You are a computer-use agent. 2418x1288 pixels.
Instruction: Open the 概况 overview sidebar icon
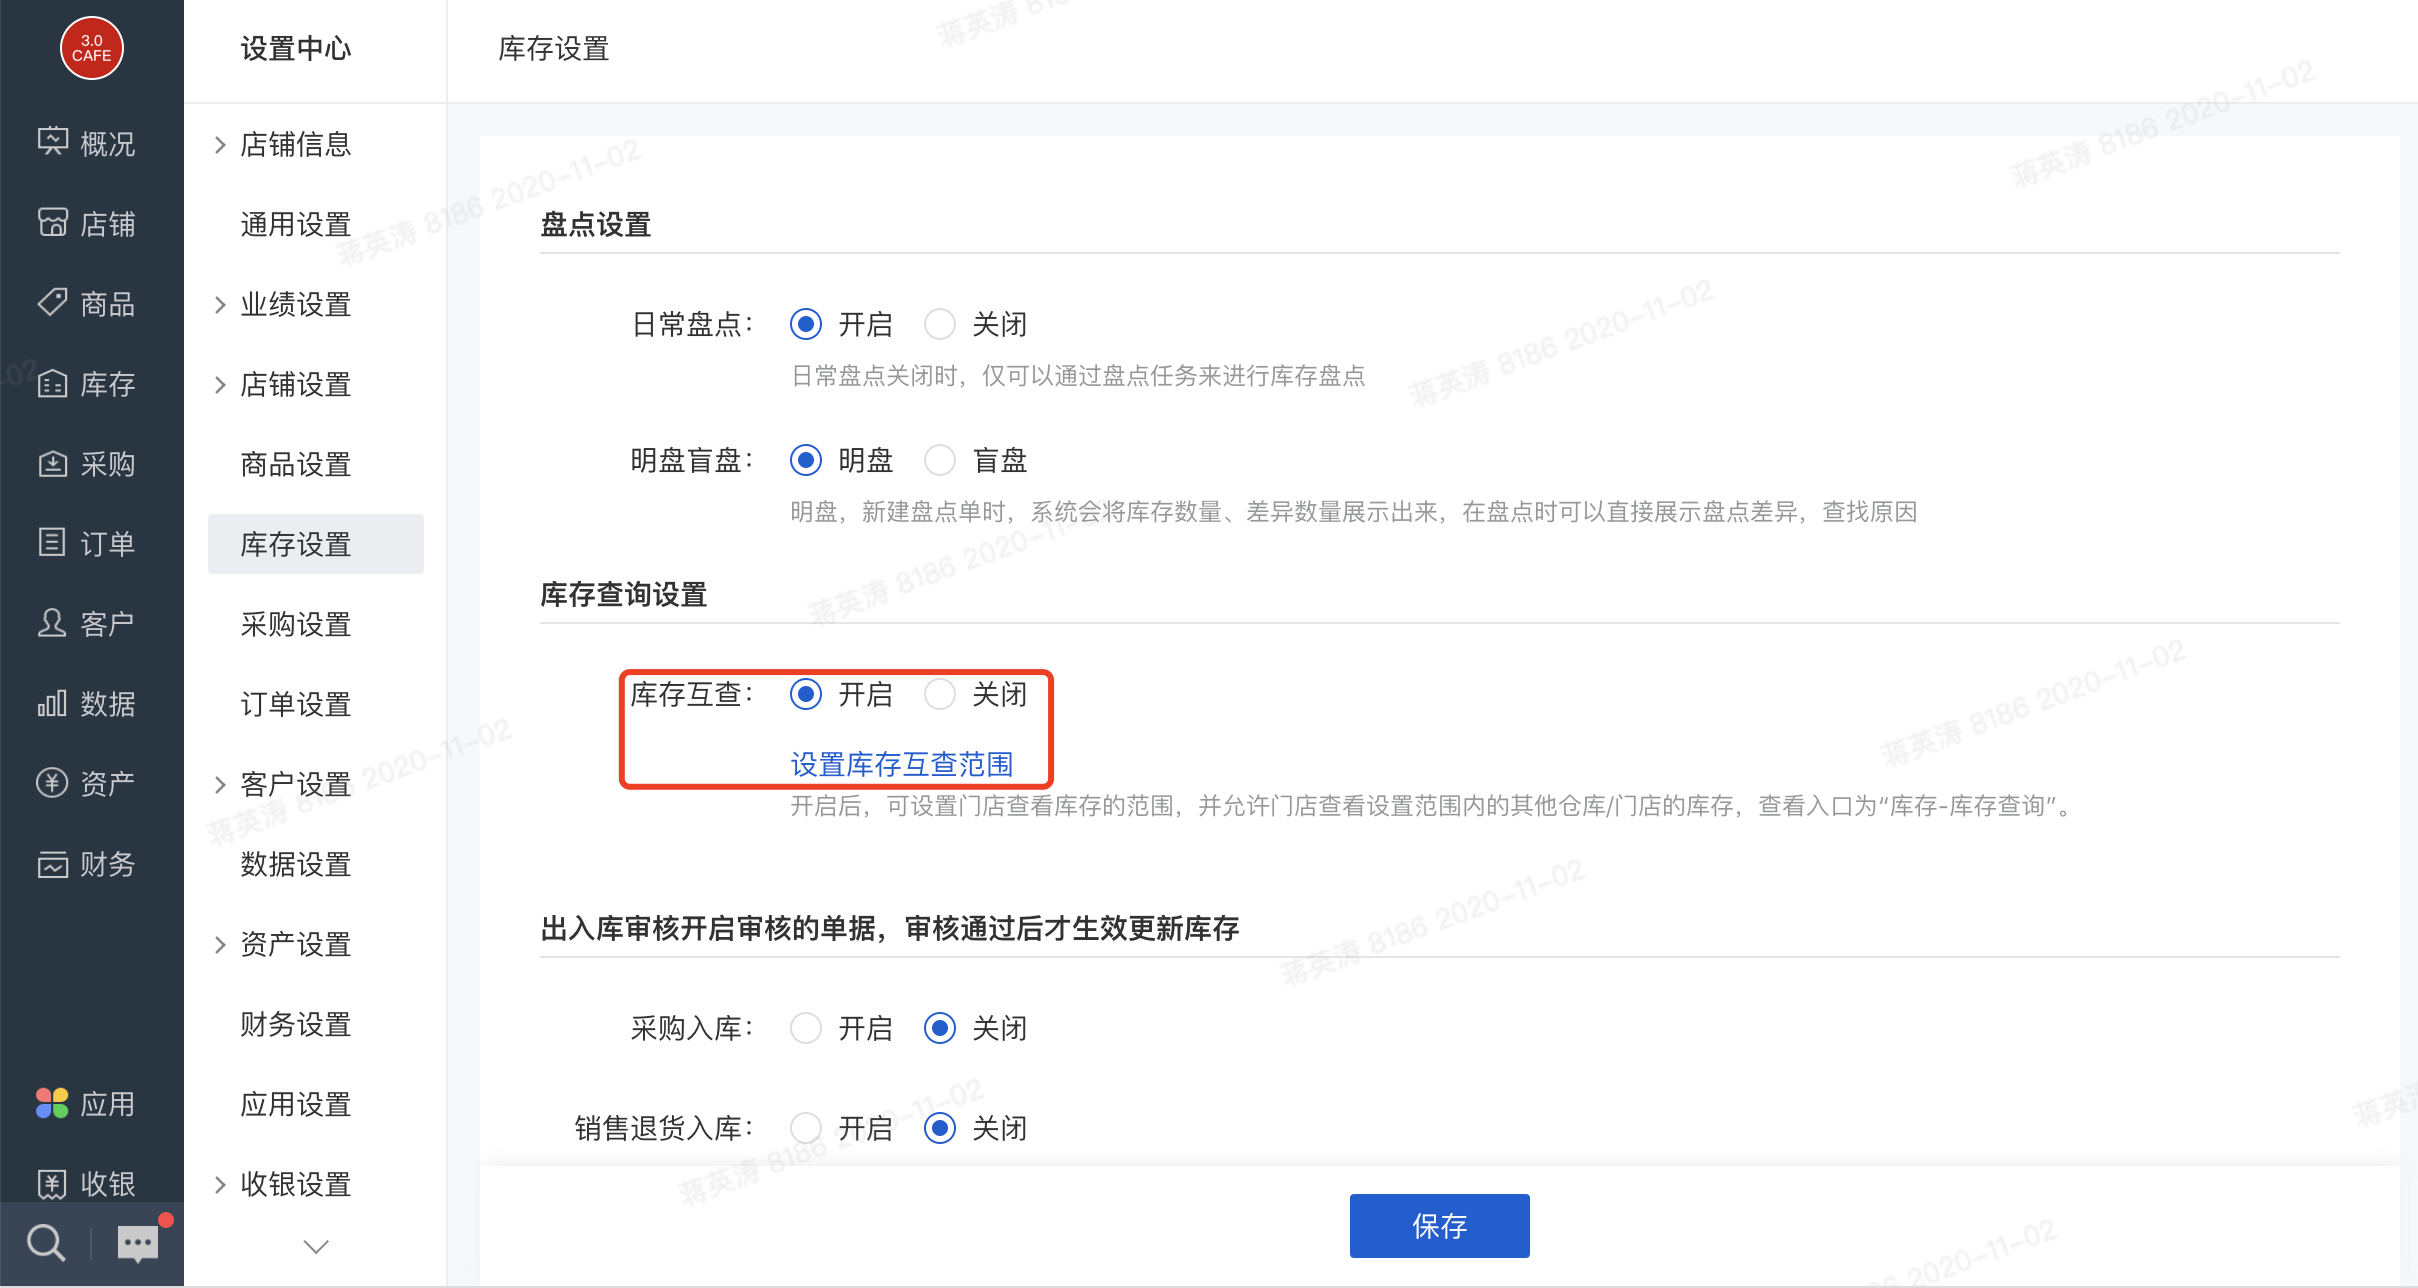pos(52,142)
